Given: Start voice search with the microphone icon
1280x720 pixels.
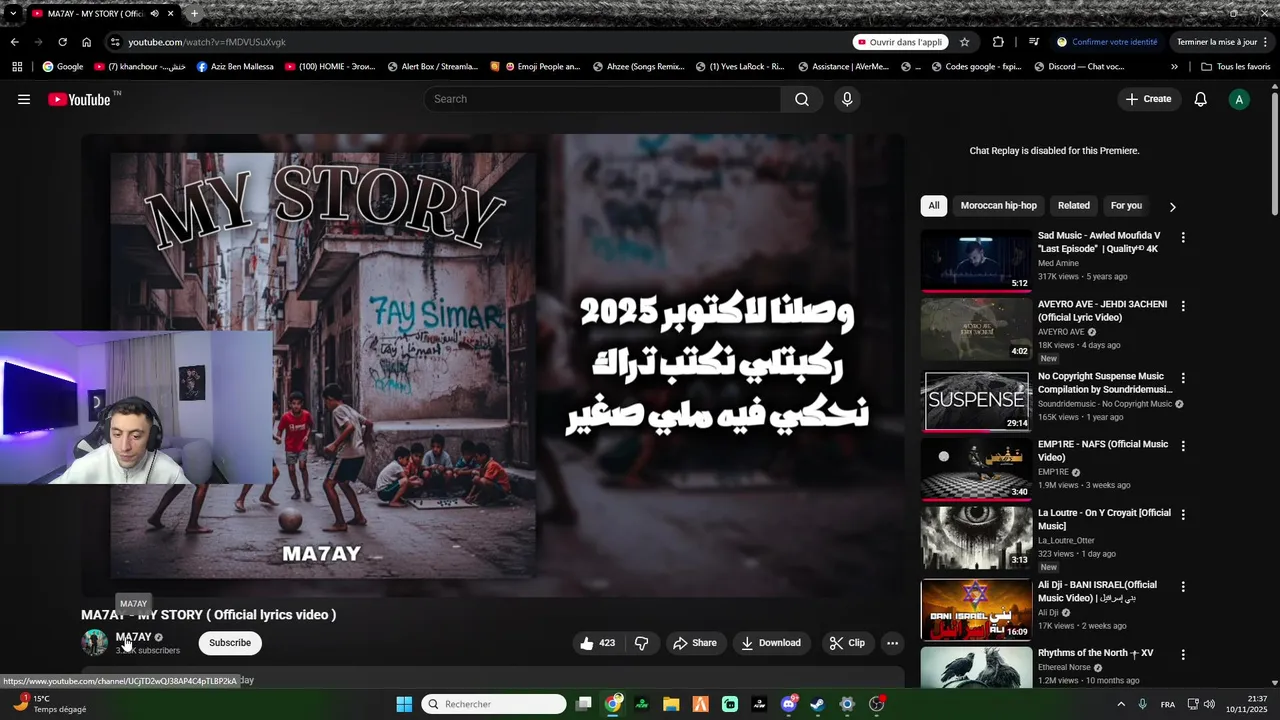Looking at the screenshot, I should 847,99.
